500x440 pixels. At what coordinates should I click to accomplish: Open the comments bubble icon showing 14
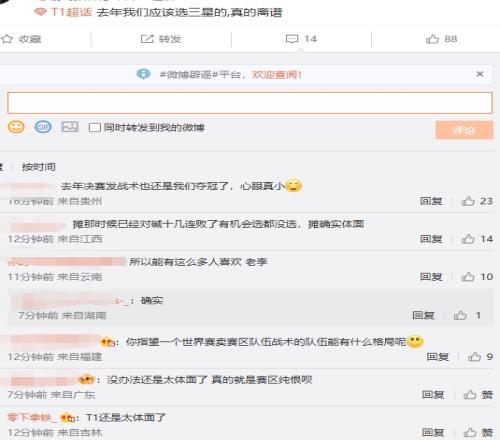click(292, 39)
